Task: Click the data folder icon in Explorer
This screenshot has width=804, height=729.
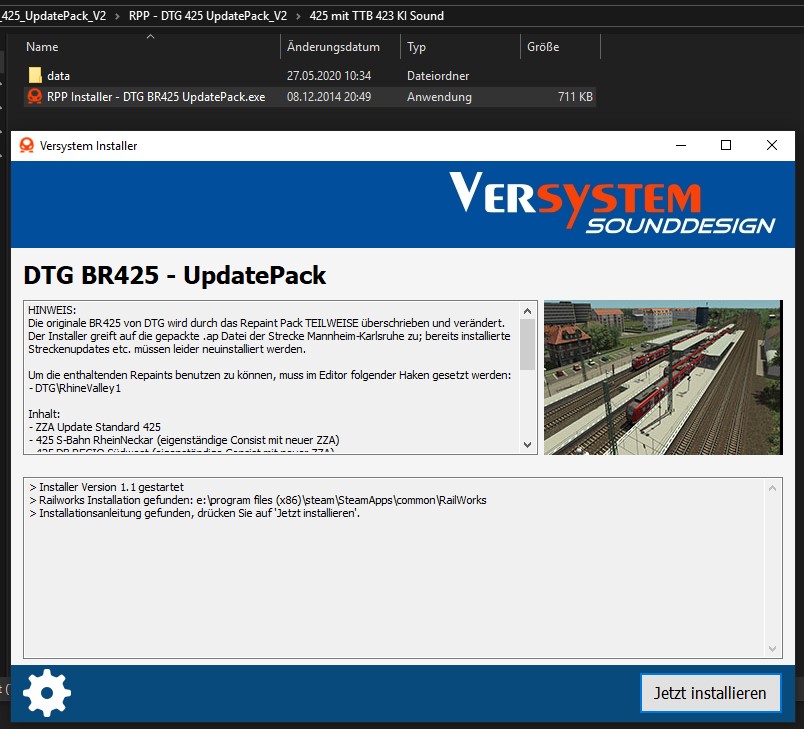Action: (x=35, y=75)
